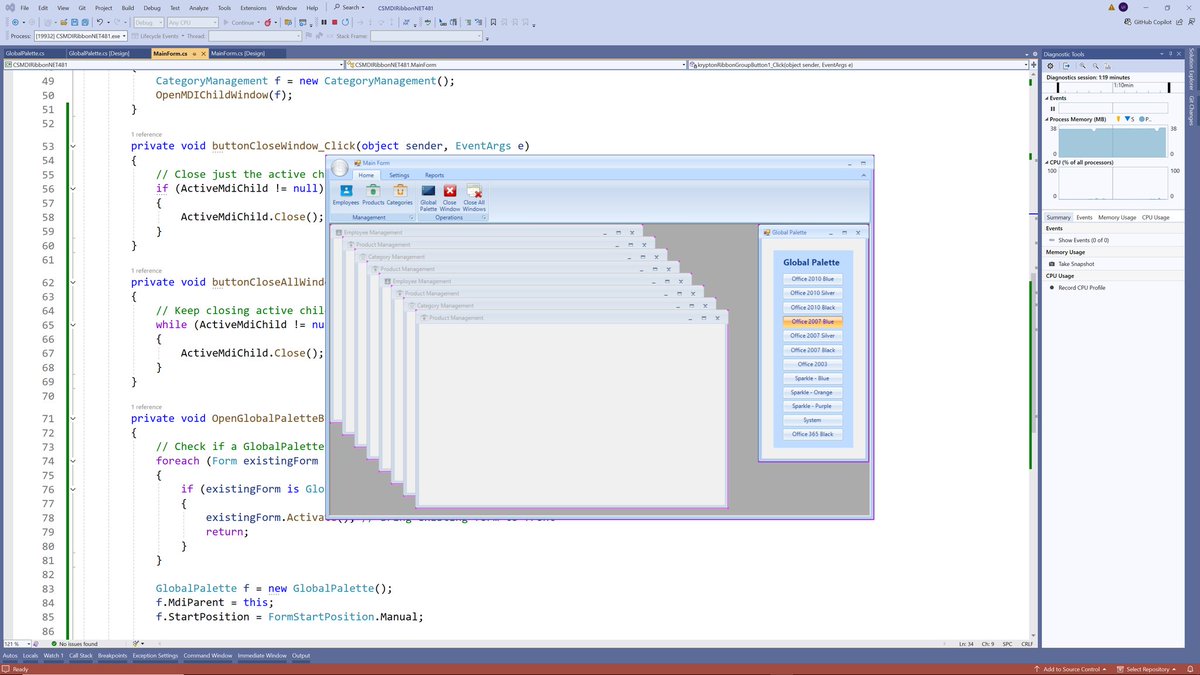Open Global Palette from the ribbon
1200x675 pixels.
pos(428,196)
